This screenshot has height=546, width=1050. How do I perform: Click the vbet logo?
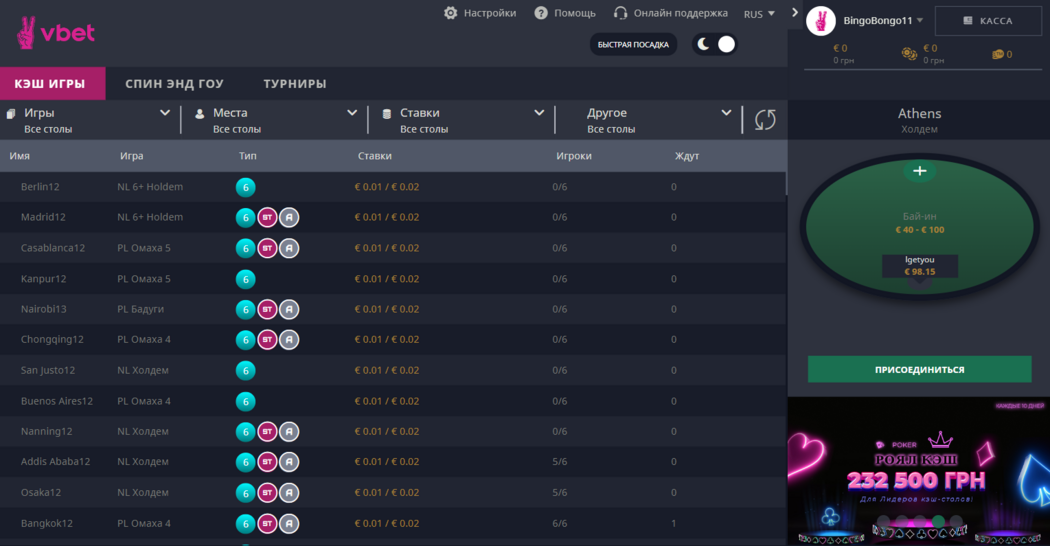pyautogui.click(x=56, y=33)
